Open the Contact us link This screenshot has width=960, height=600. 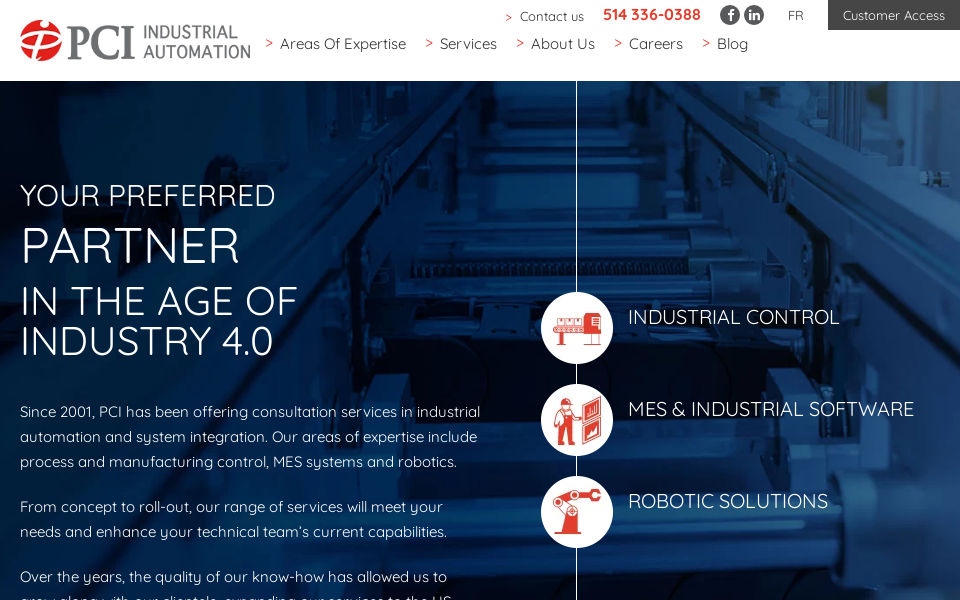coord(551,16)
